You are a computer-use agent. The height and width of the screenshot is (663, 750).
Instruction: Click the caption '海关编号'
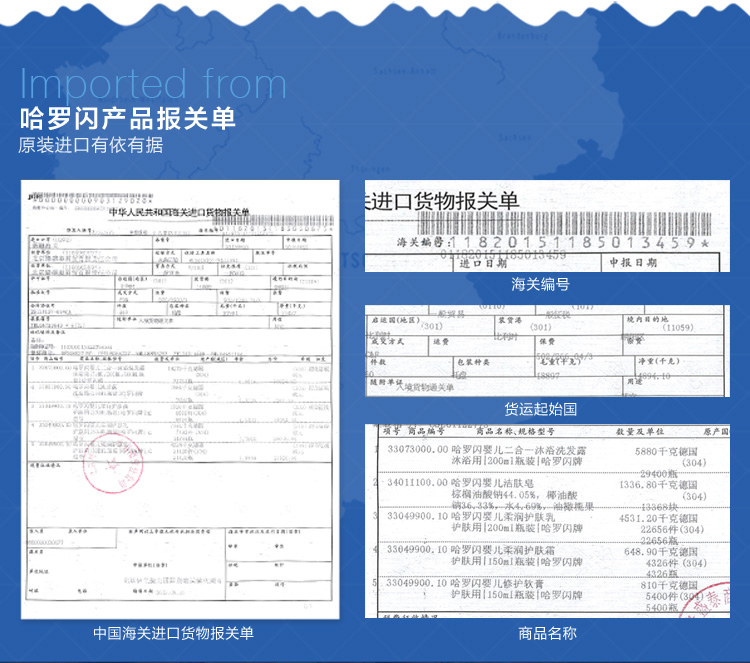(x=540, y=284)
